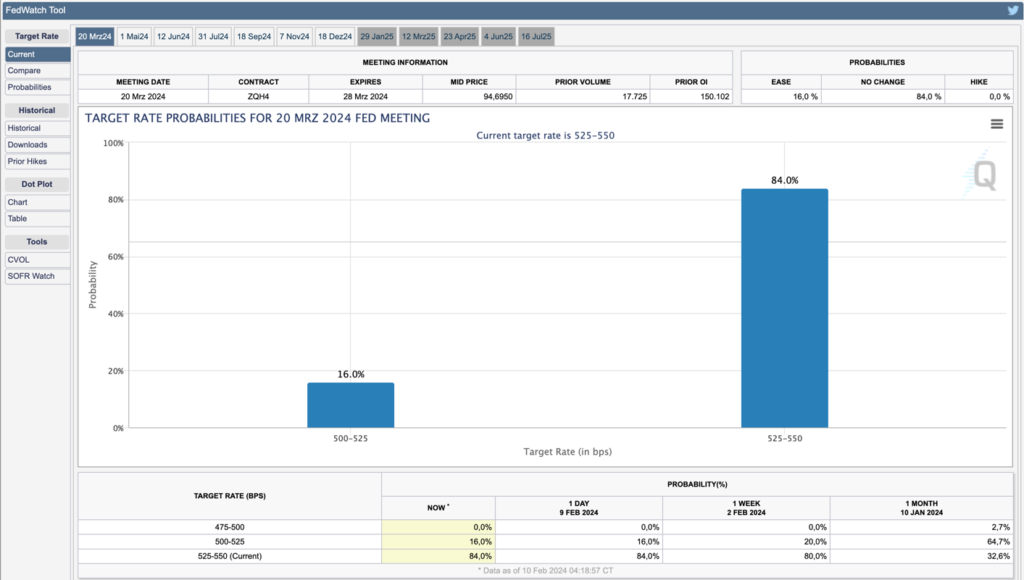The width and height of the screenshot is (1024, 580).
Task: Click the 525-550 probability bar
Action: pyautogui.click(x=784, y=308)
